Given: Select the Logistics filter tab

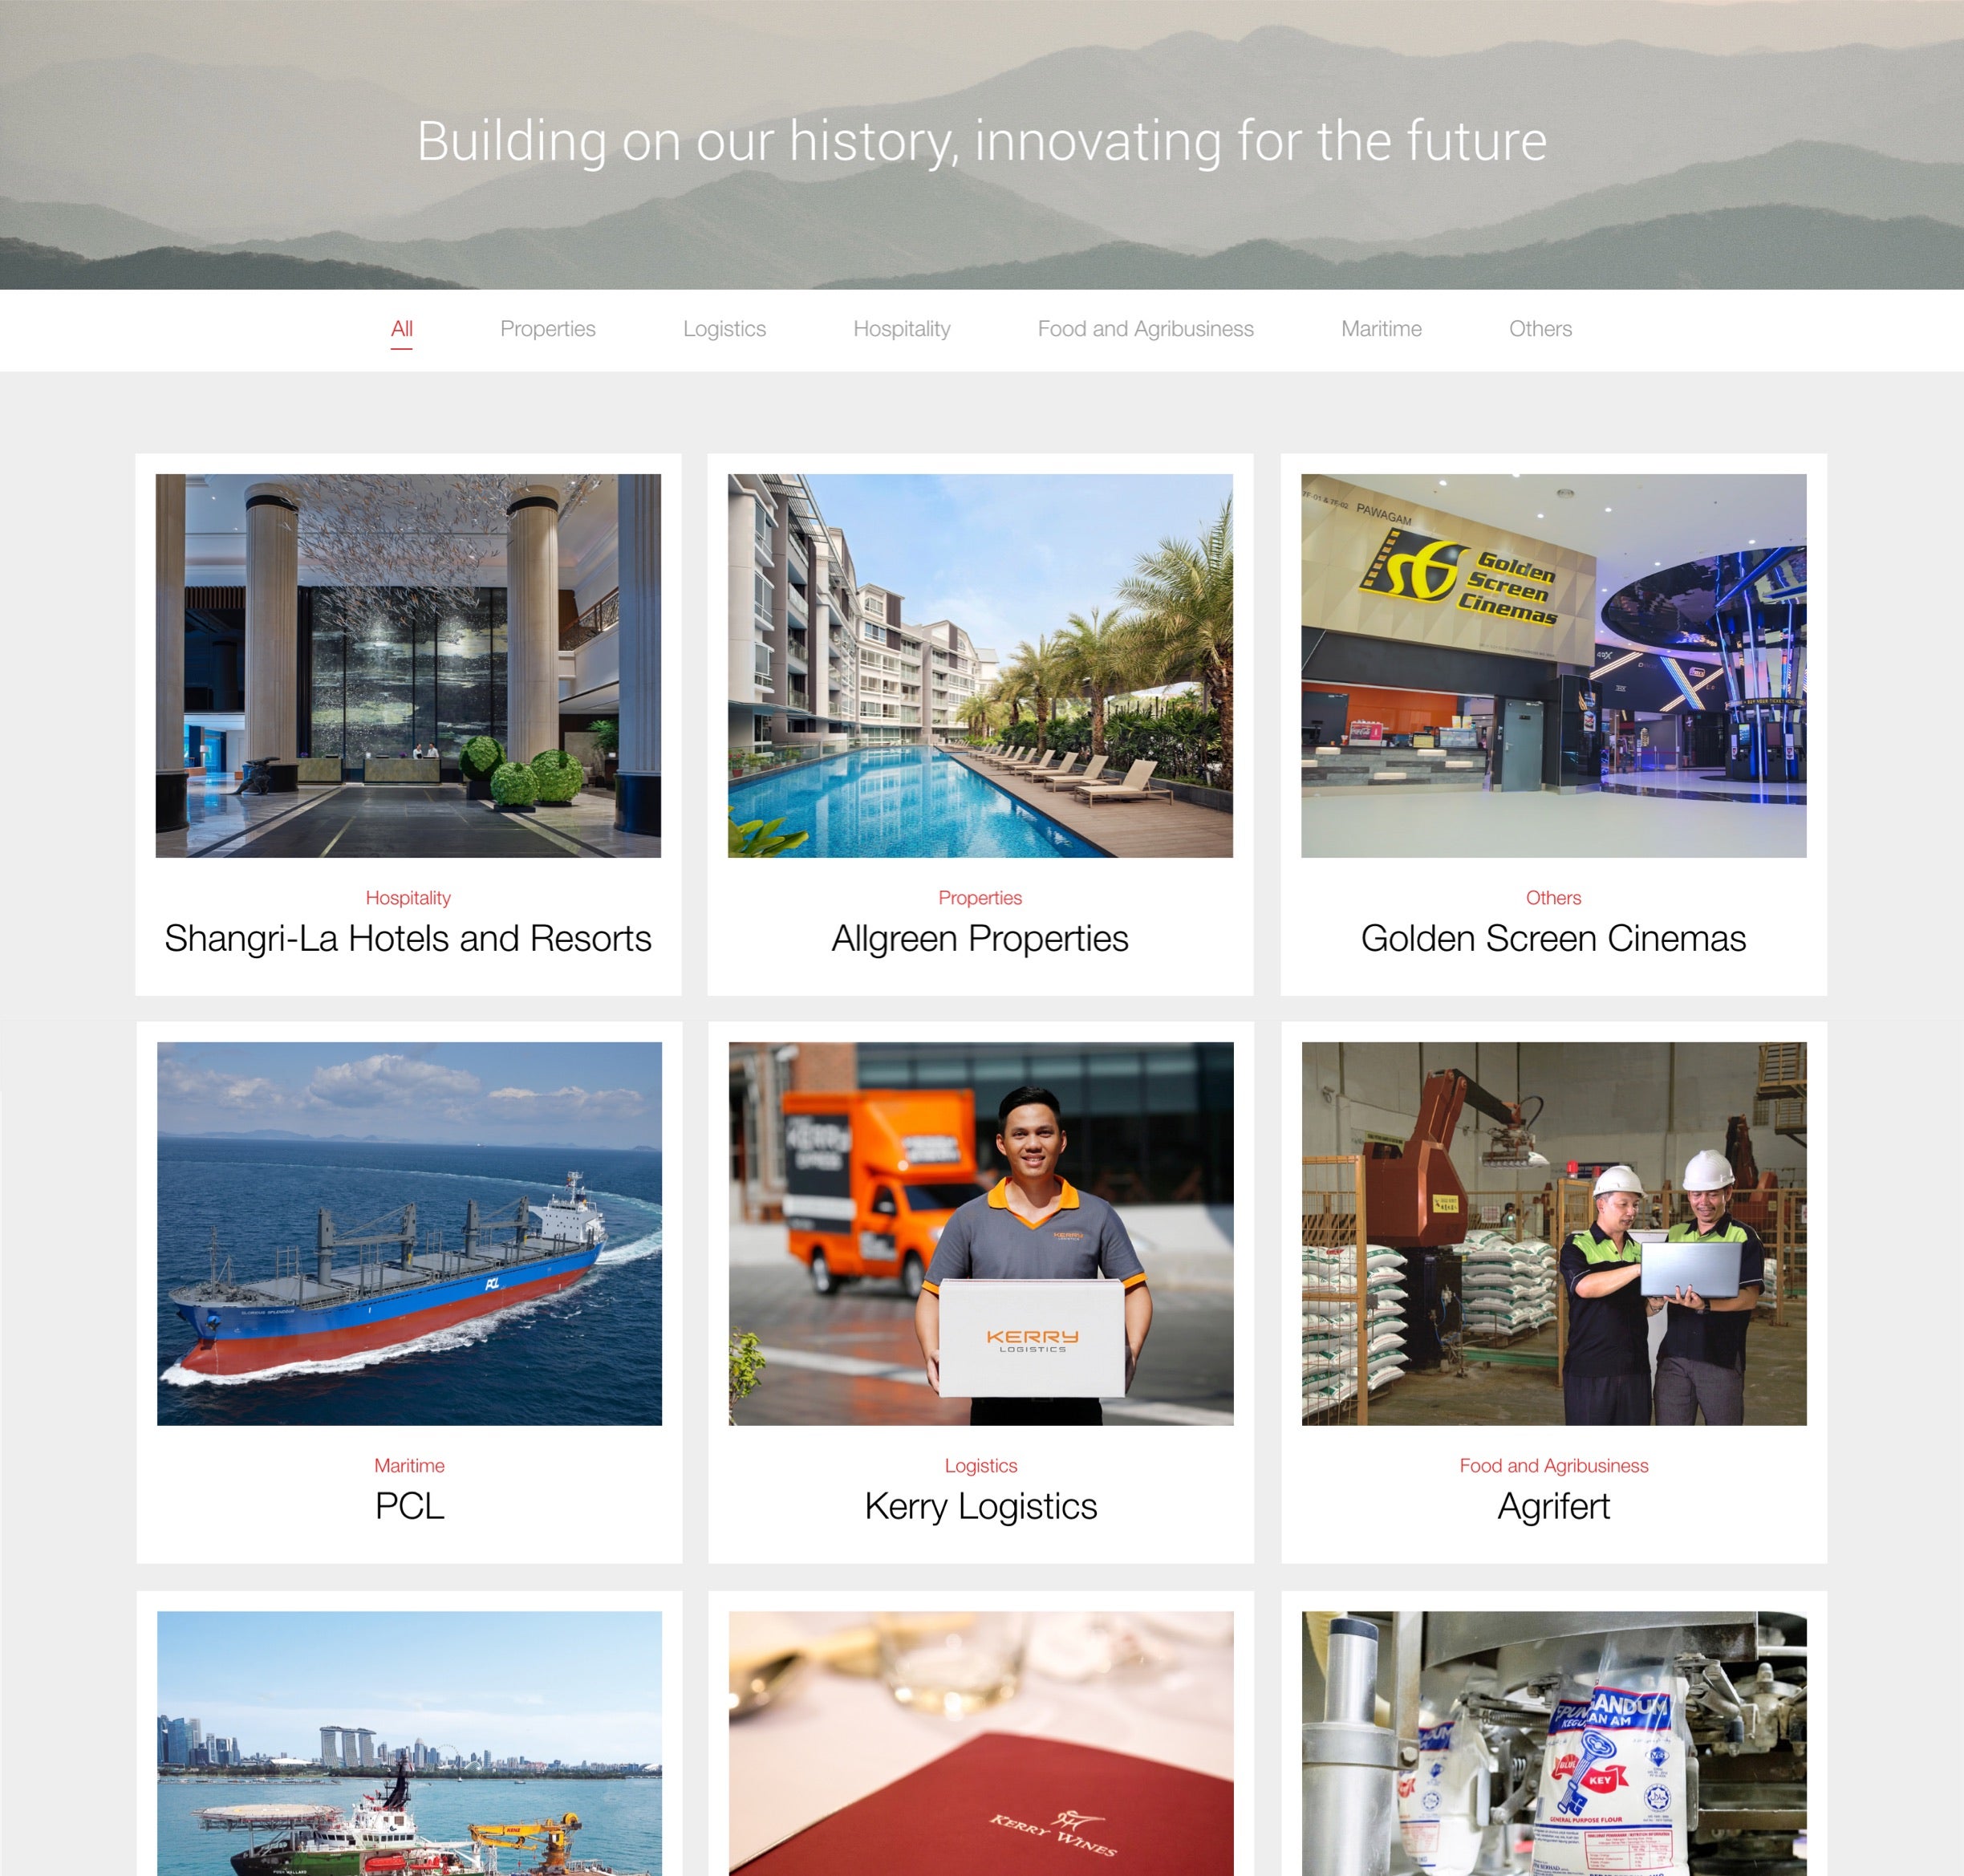Looking at the screenshot, I should click(723, 330).
